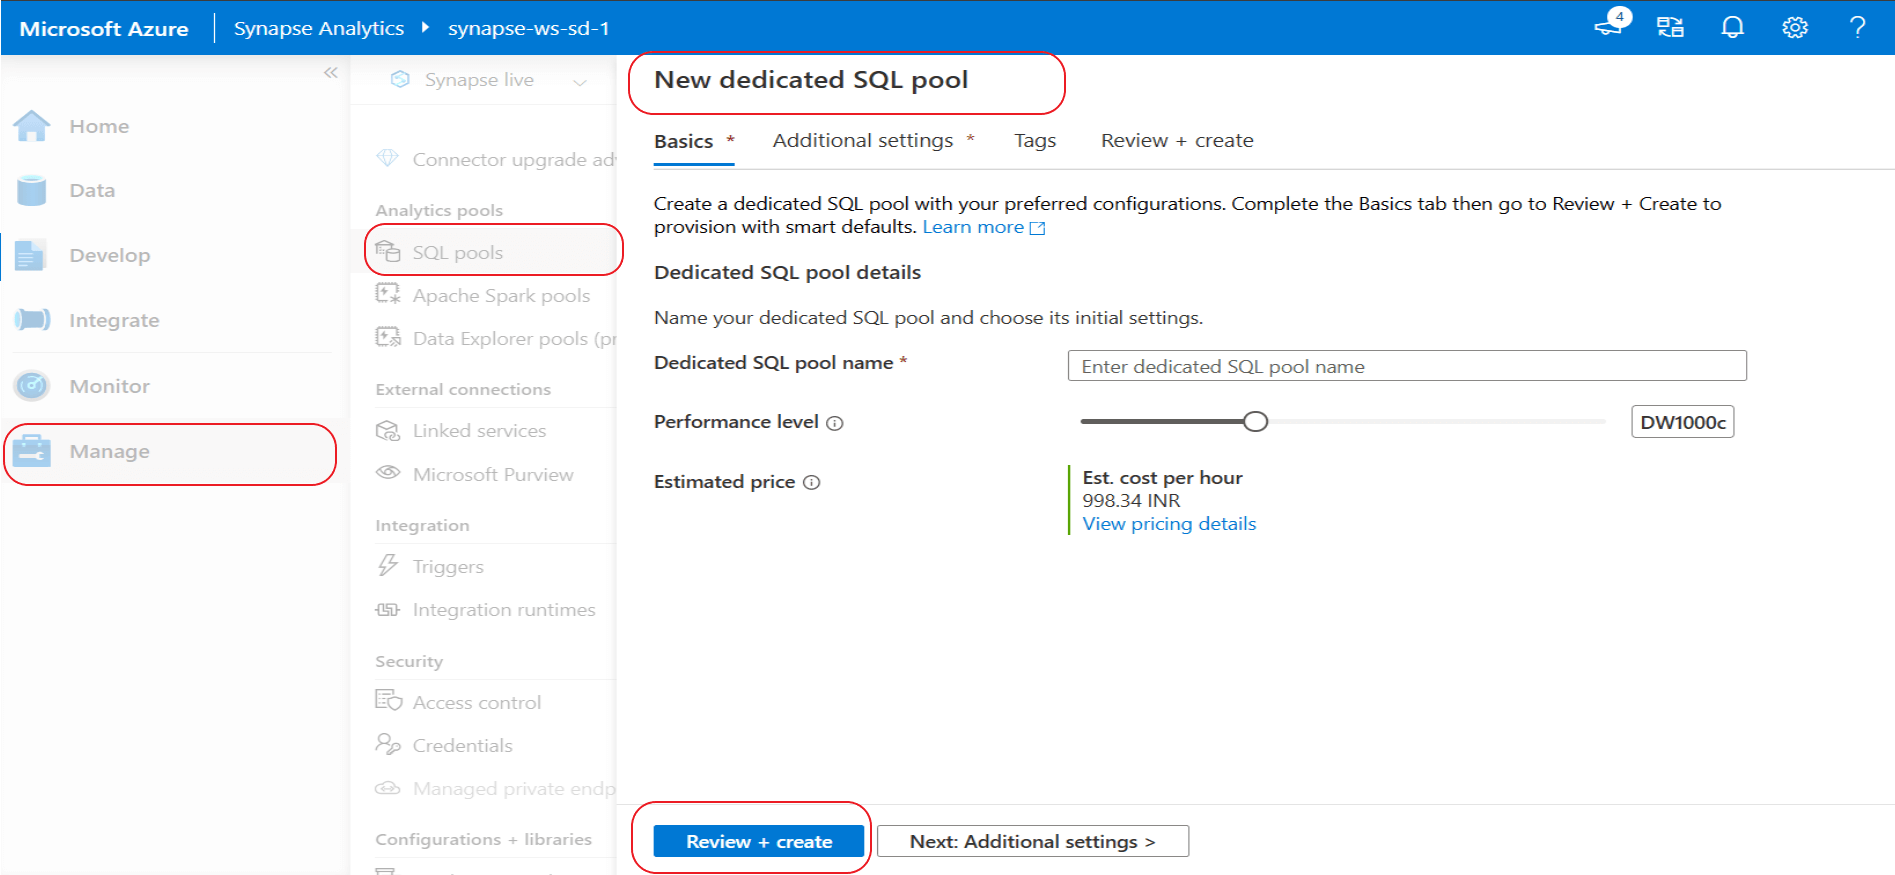Open the Monitor hub icon
Image resolution: width=1895 pixels, height=875 pixels.
coord(32,386)
